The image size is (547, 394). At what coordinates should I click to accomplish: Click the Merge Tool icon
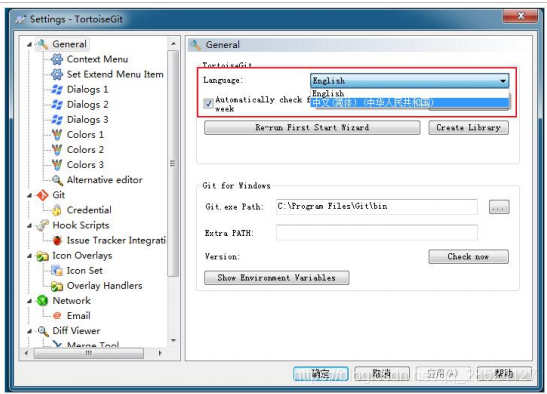pyautogui.click(x=57, y=344)
